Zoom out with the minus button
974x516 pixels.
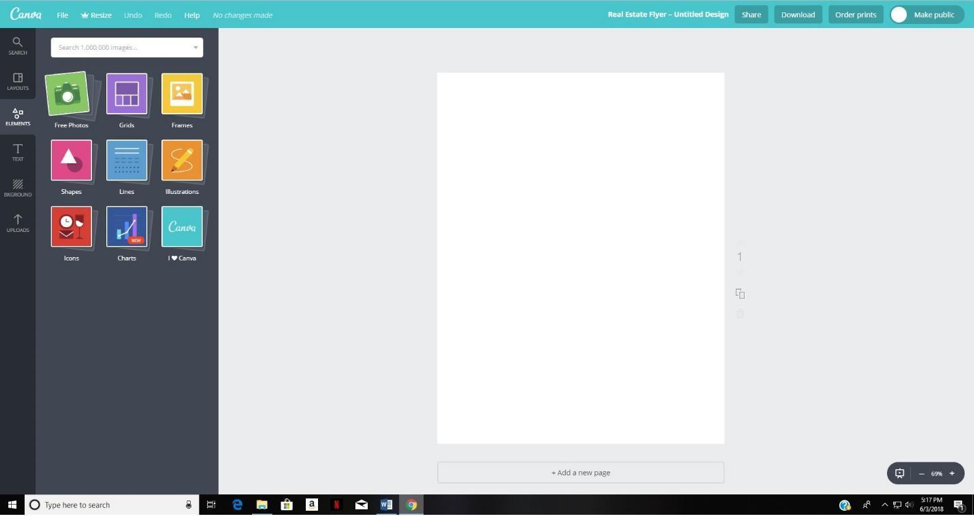click(921, 474)
